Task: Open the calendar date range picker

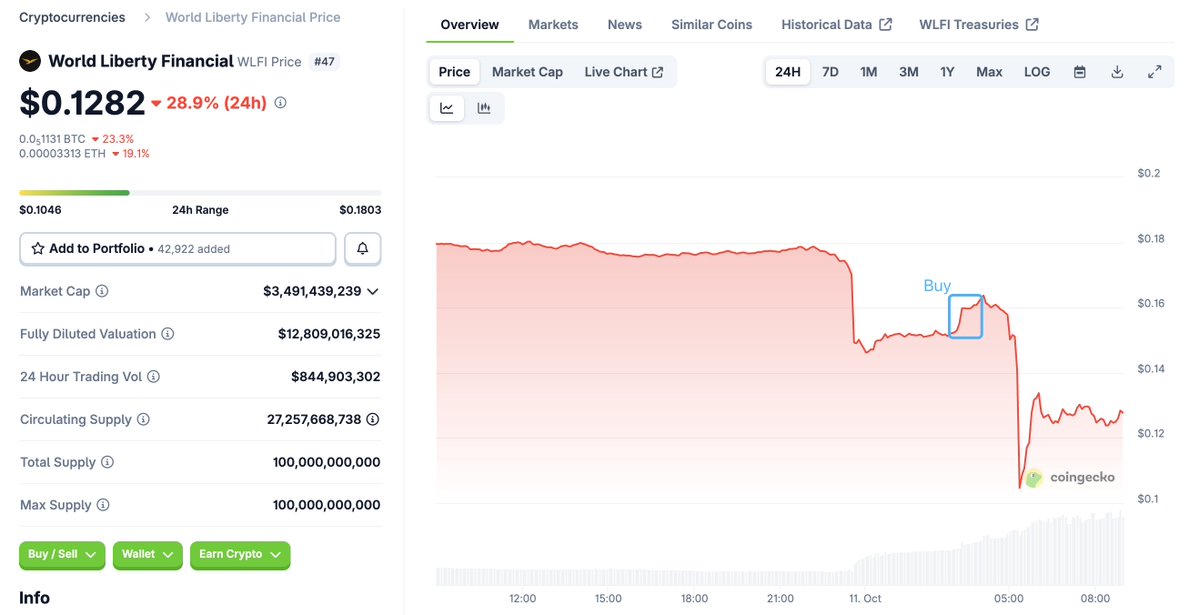Action: click(1080, 72)
